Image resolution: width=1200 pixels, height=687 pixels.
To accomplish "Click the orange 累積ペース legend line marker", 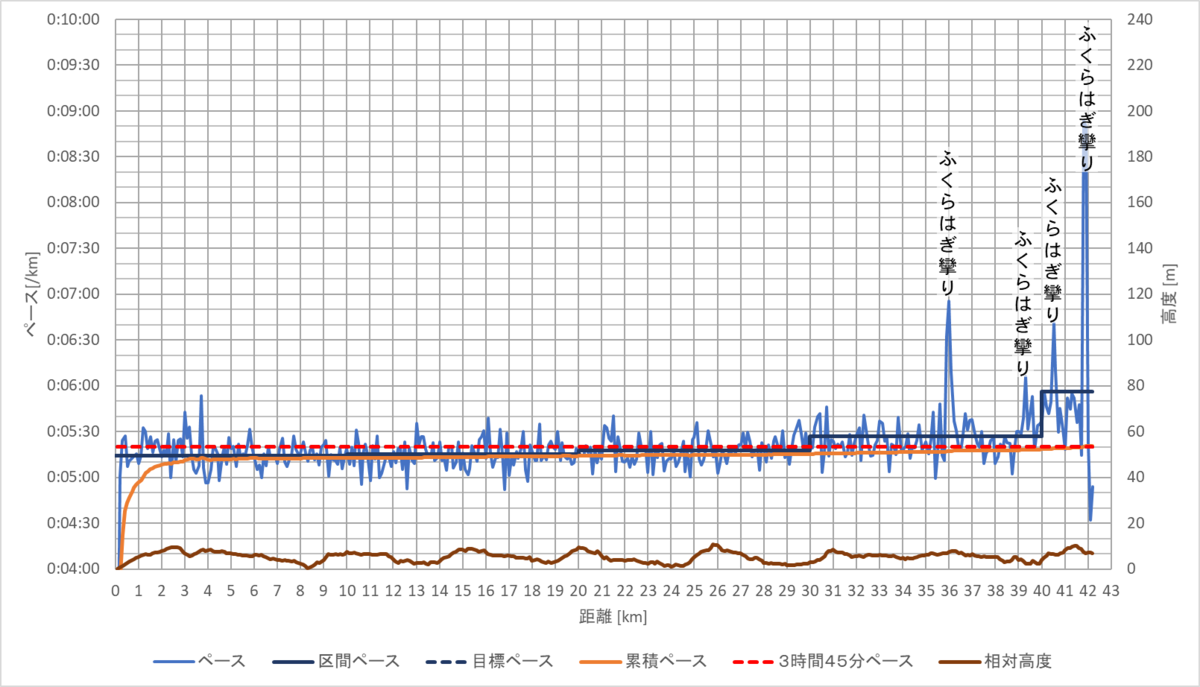I will (600, 662).
